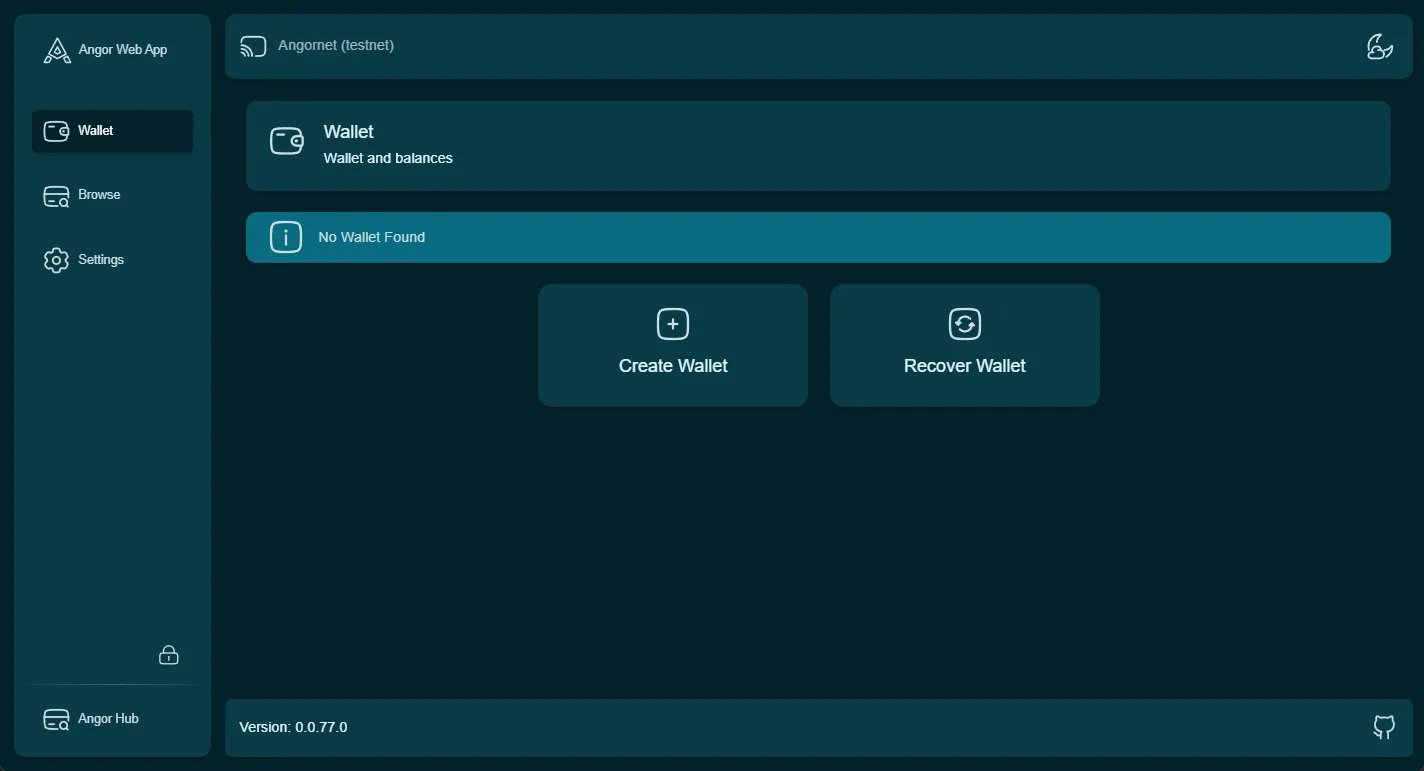Viewport: 1424px width, 771px height.
Task: Click the 'Angor Web App' title text
Action: (123, 50)
